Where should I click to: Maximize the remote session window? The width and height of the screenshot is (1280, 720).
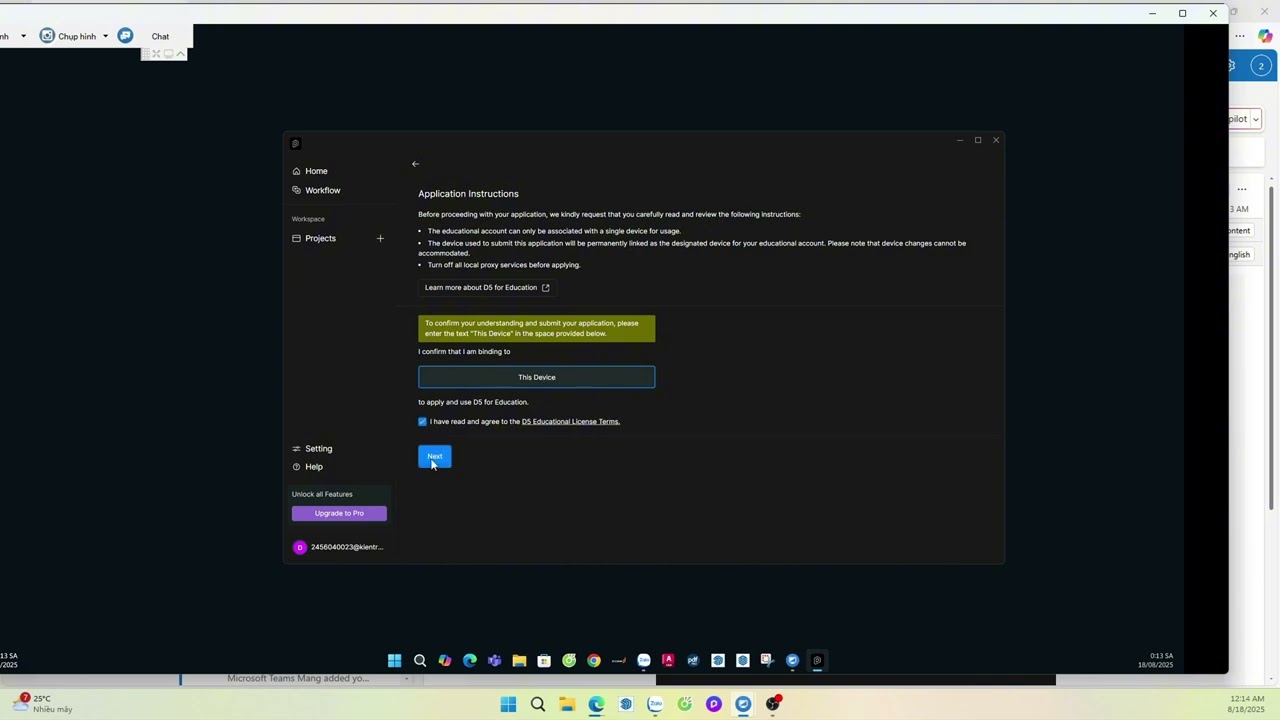click(1182, 13)
